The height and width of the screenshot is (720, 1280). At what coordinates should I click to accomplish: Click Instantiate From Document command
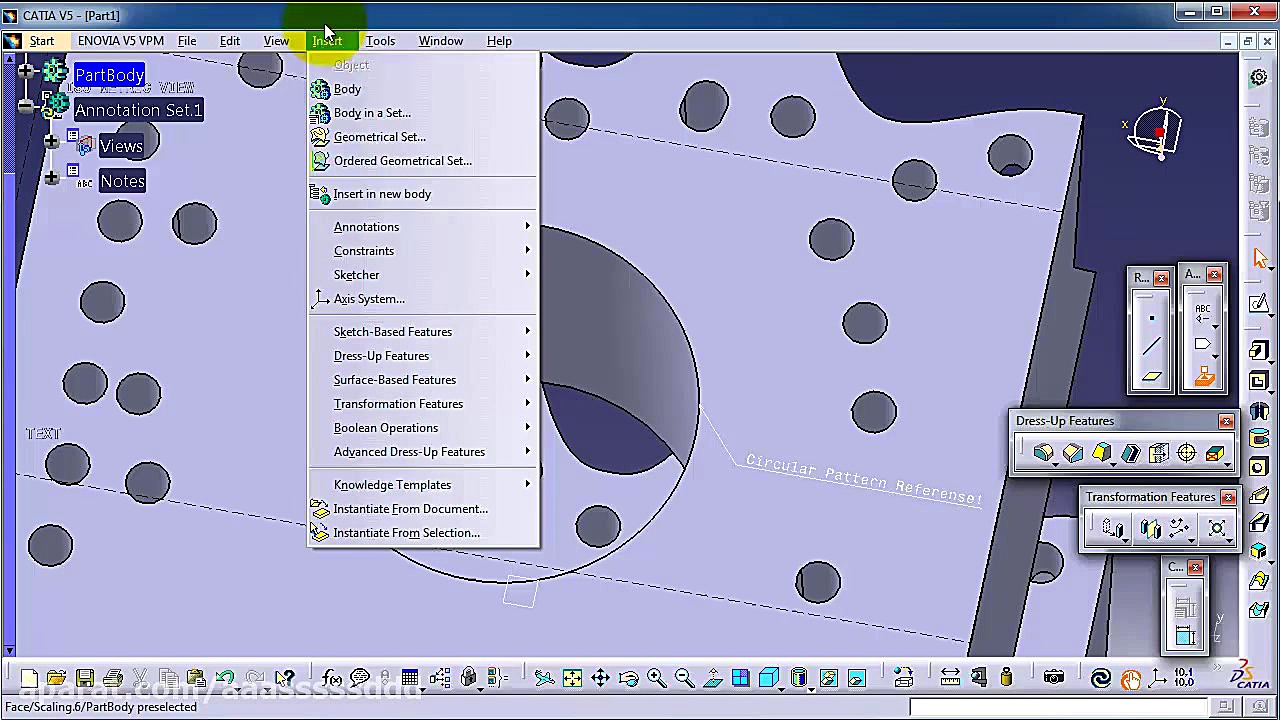click(x=410, y=508)
